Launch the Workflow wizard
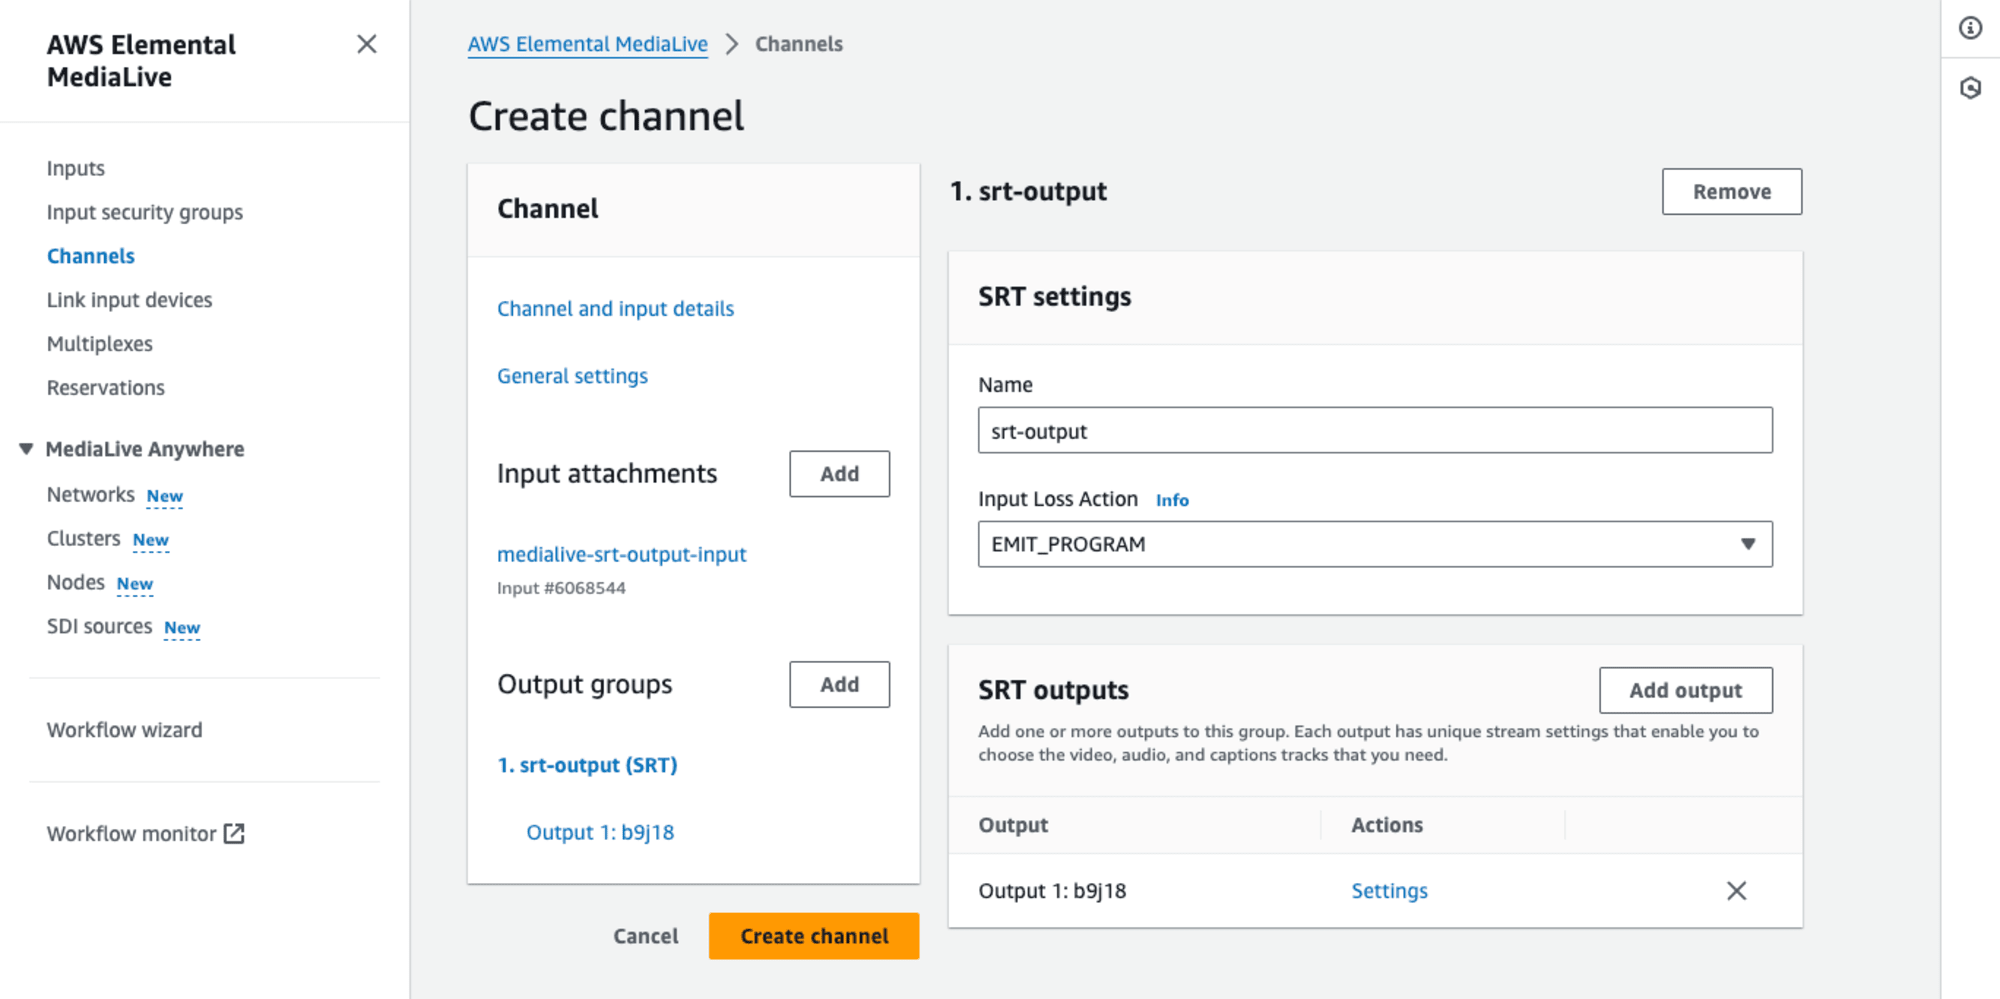2000x999 pixels. pos(125,730)
